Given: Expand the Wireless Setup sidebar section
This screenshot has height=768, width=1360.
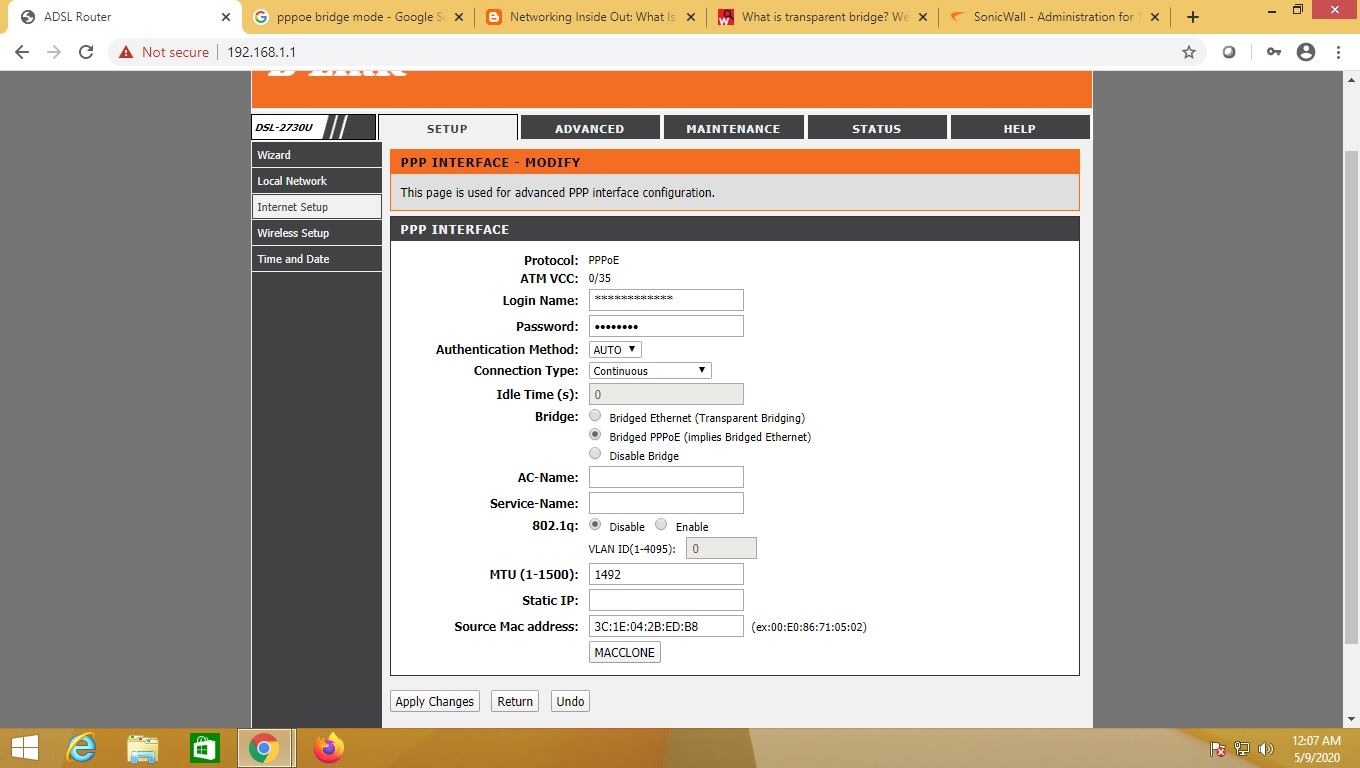Looking at the screenshot, I should click(293, 232).
